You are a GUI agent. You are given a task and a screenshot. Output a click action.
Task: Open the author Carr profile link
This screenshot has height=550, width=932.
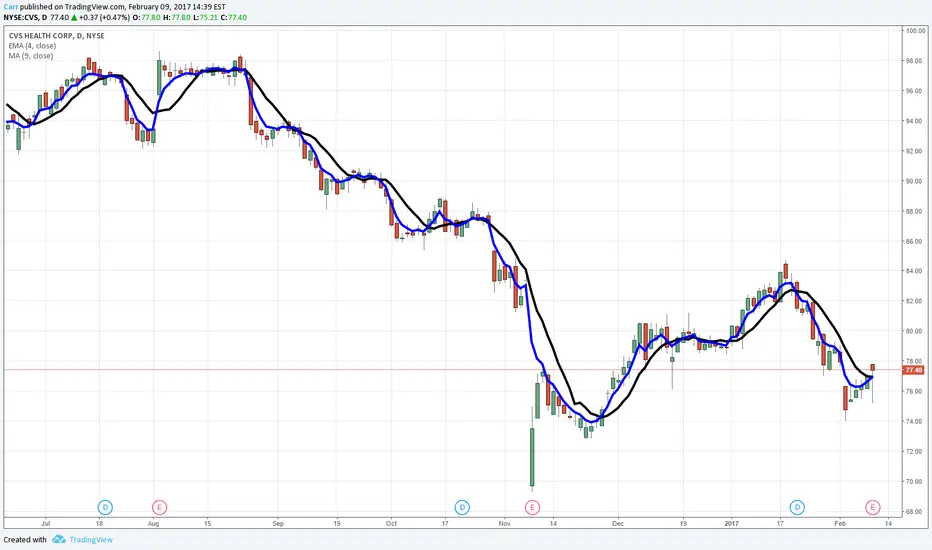(10, 7)
